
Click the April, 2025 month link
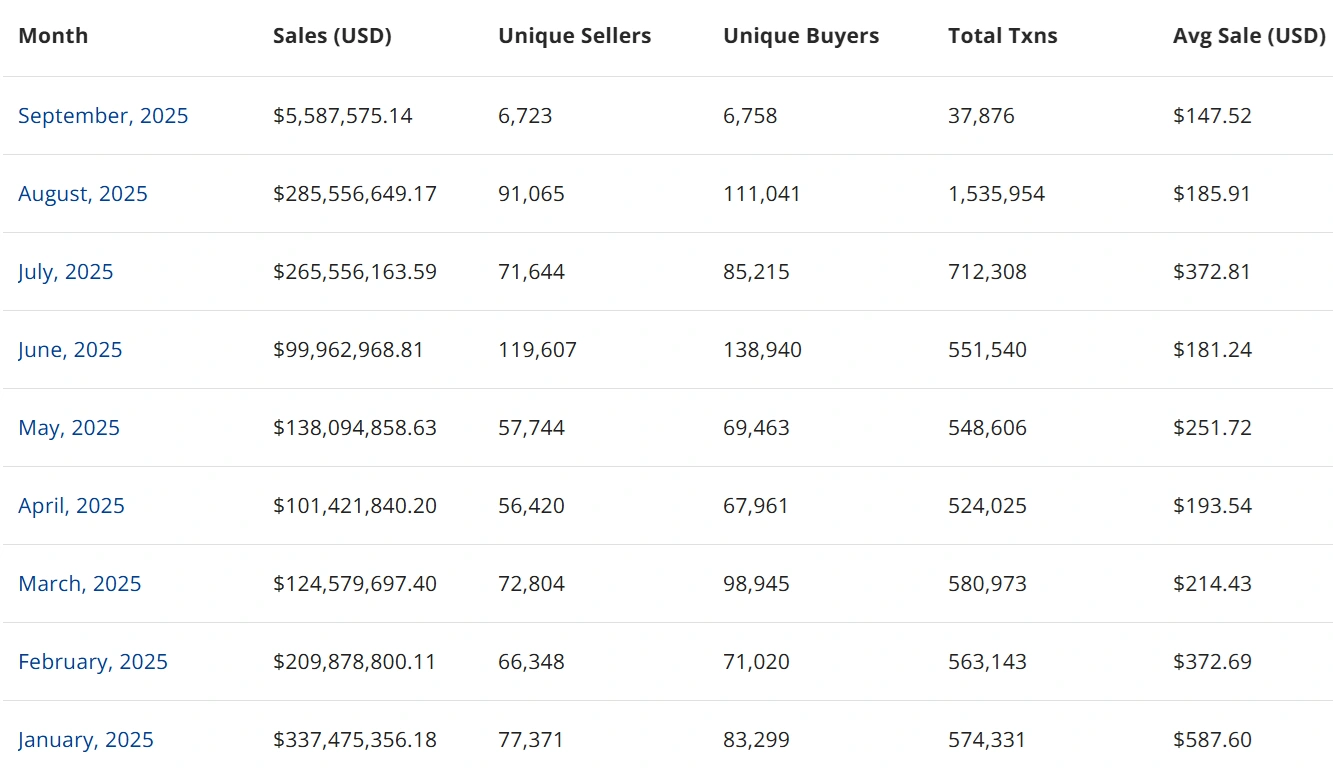click(71, 506)
